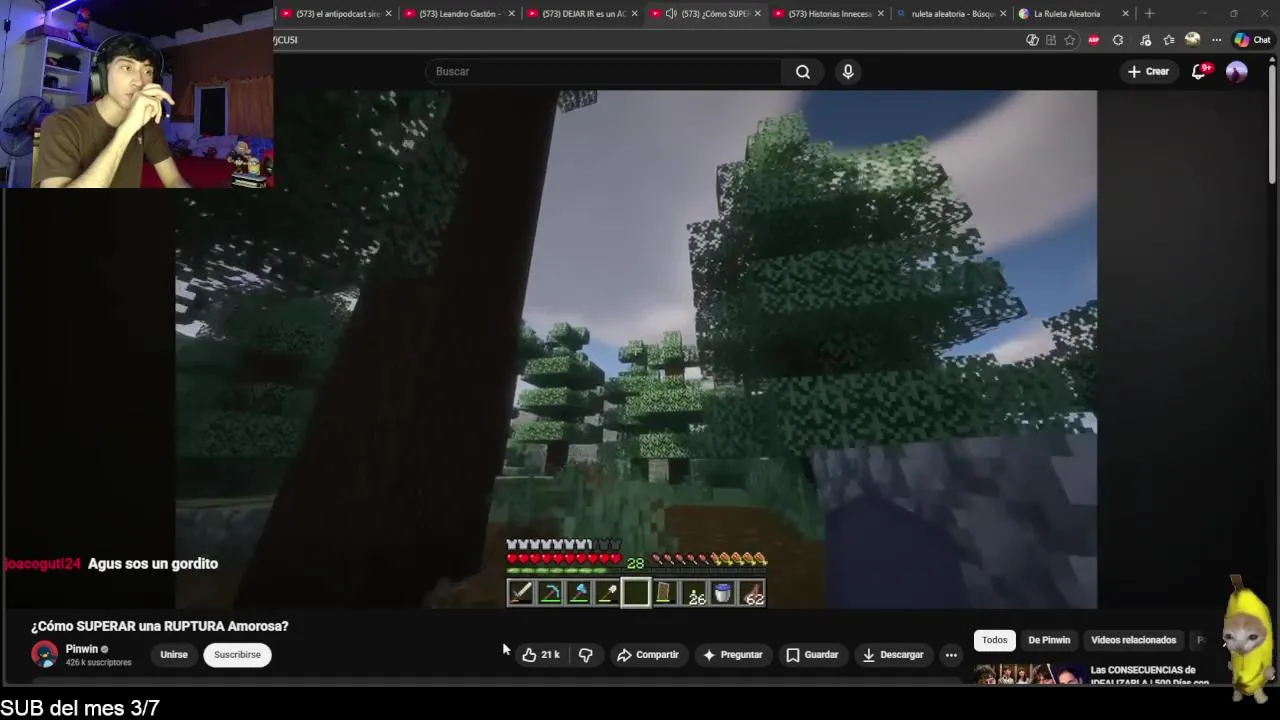Open the YouTube account avatar menu
1280x720 pixels.
[x=1237, y=71]
